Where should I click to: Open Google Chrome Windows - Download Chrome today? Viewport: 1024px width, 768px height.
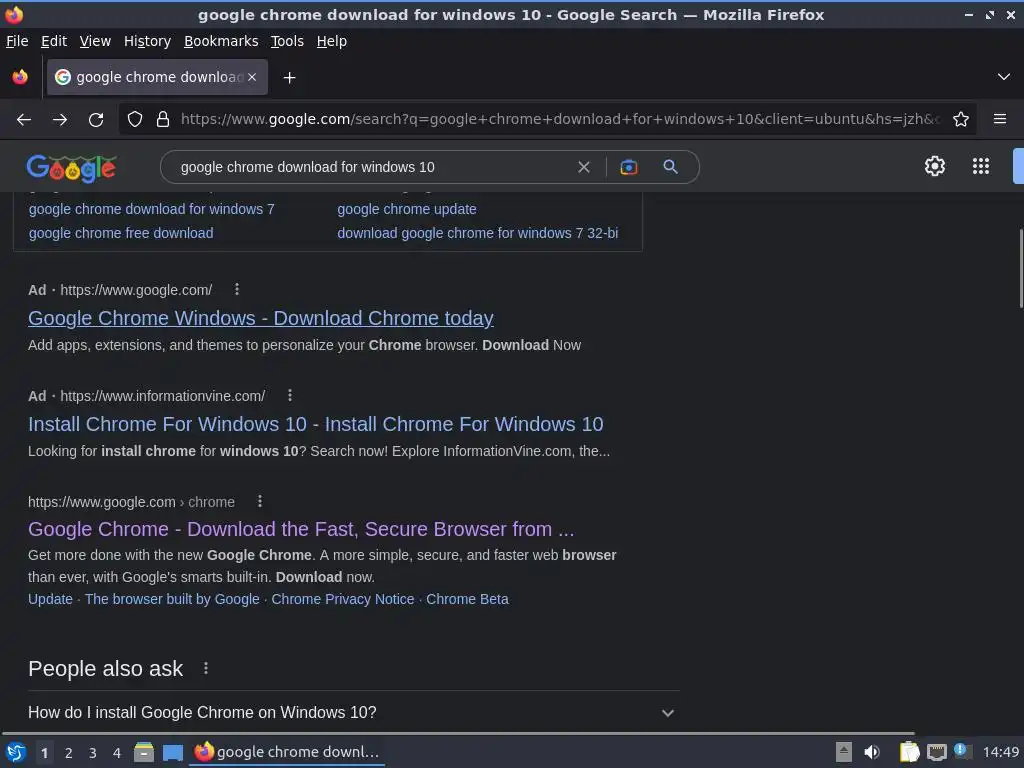pos(261,318)
